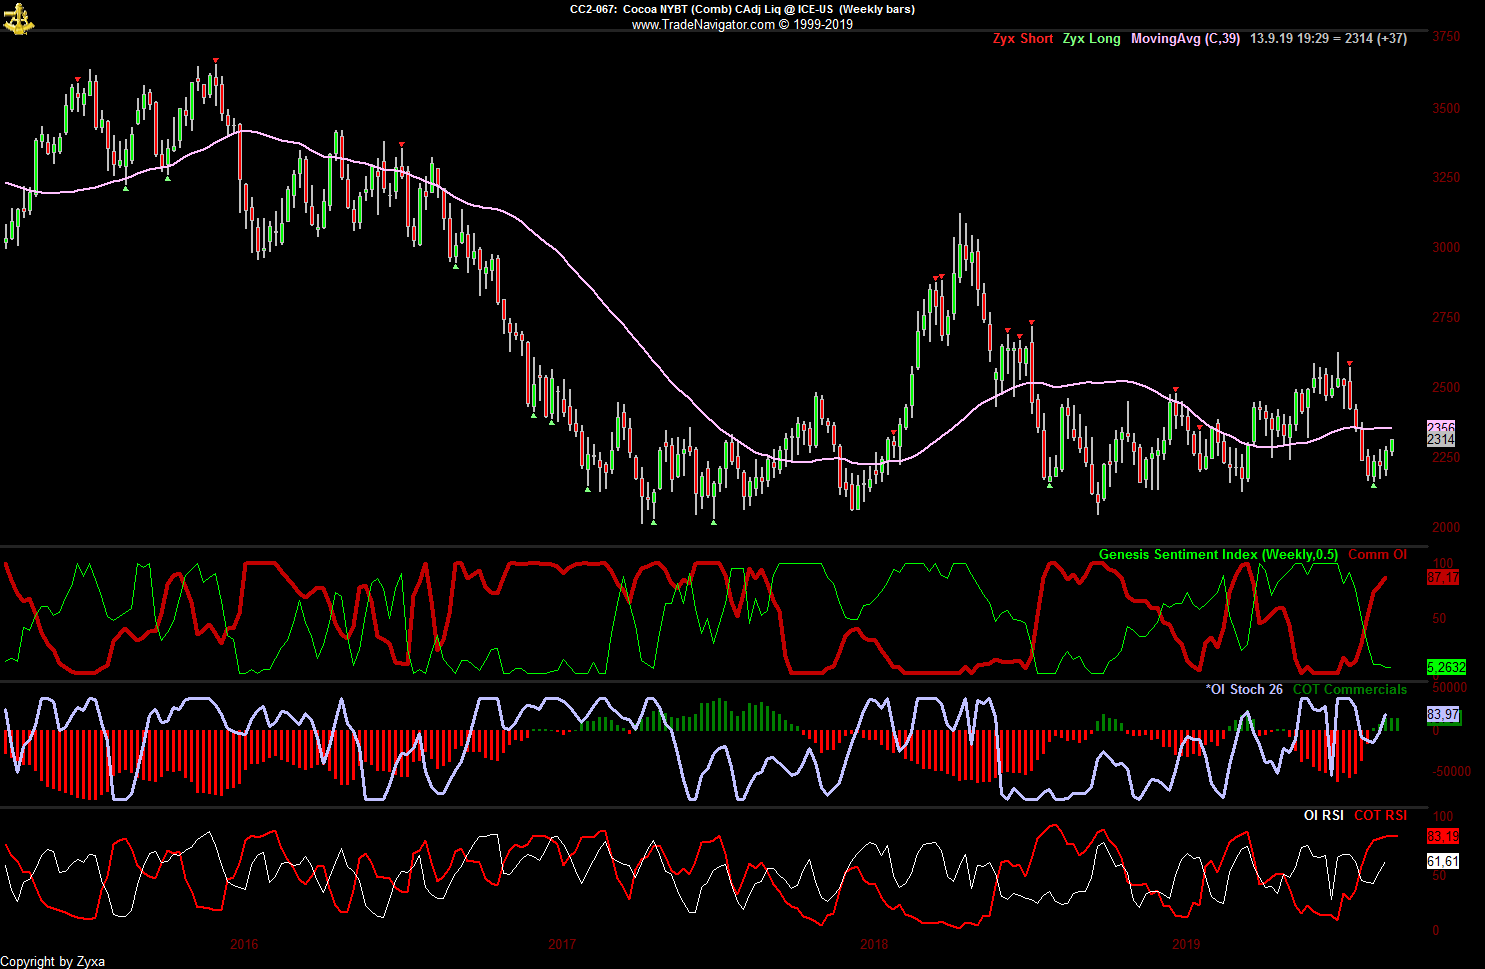Click the red short marker above the 2015 price peak
This screenshot has width=1485, height=969.
pos(215,61)
